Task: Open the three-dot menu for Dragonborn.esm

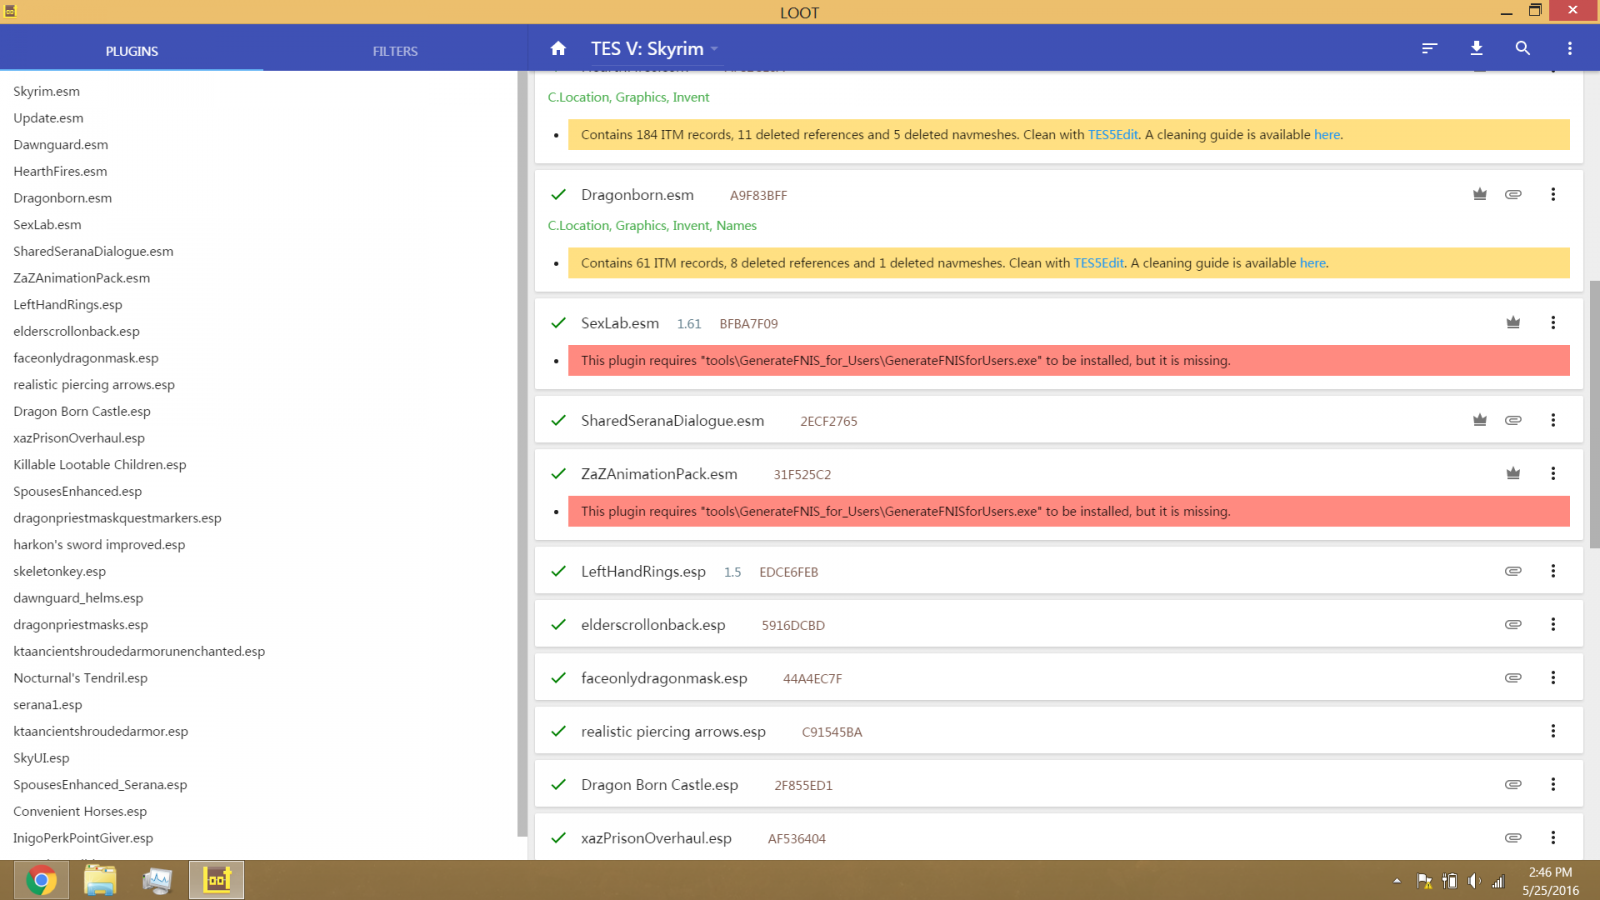Action: (1553, 194)
